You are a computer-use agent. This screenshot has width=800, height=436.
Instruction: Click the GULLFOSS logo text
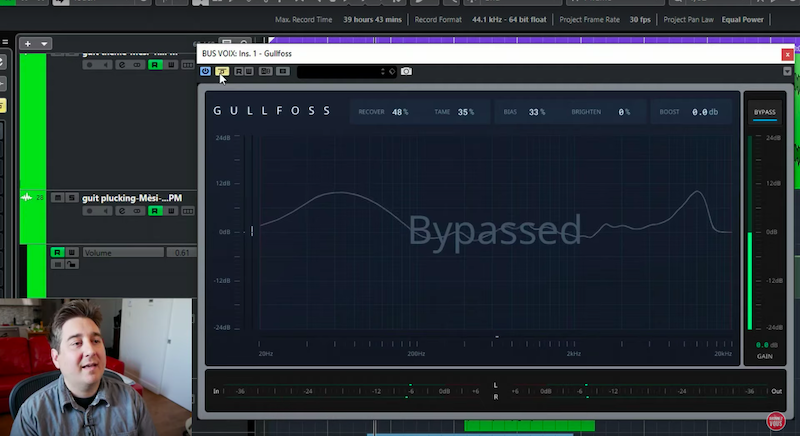pyautogui.click(x=272, y=111)
